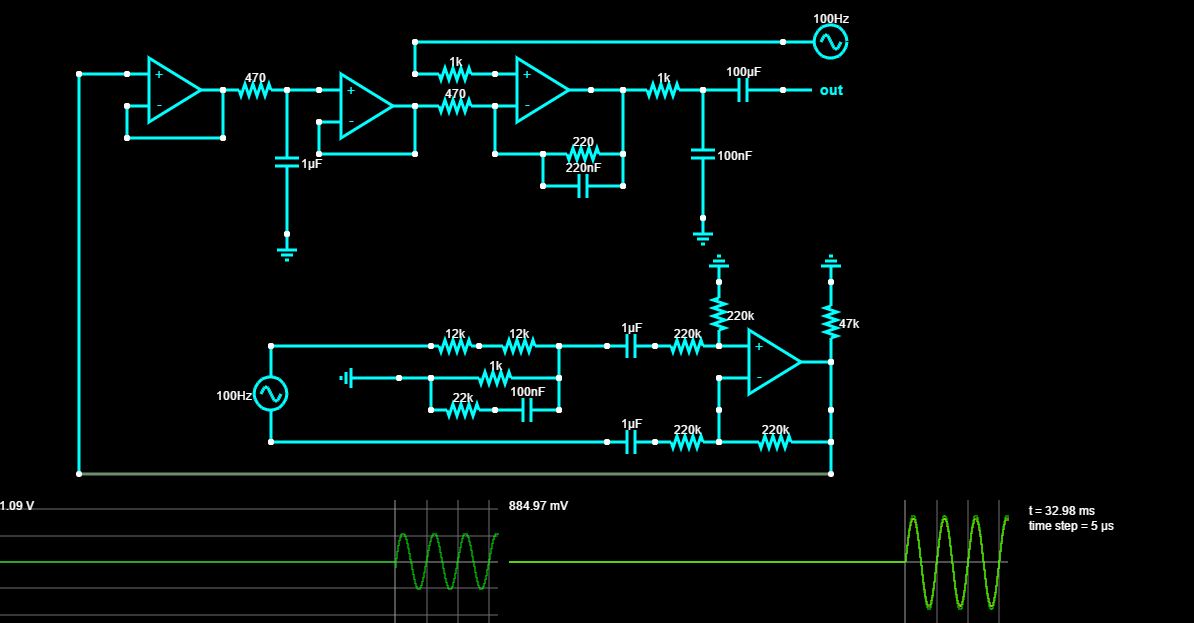Viewport: 1194px width, 623px height.
Task: Select the vertical 100nF capacitor near the output
Action: pyautogui.click(x=702, y=154)
